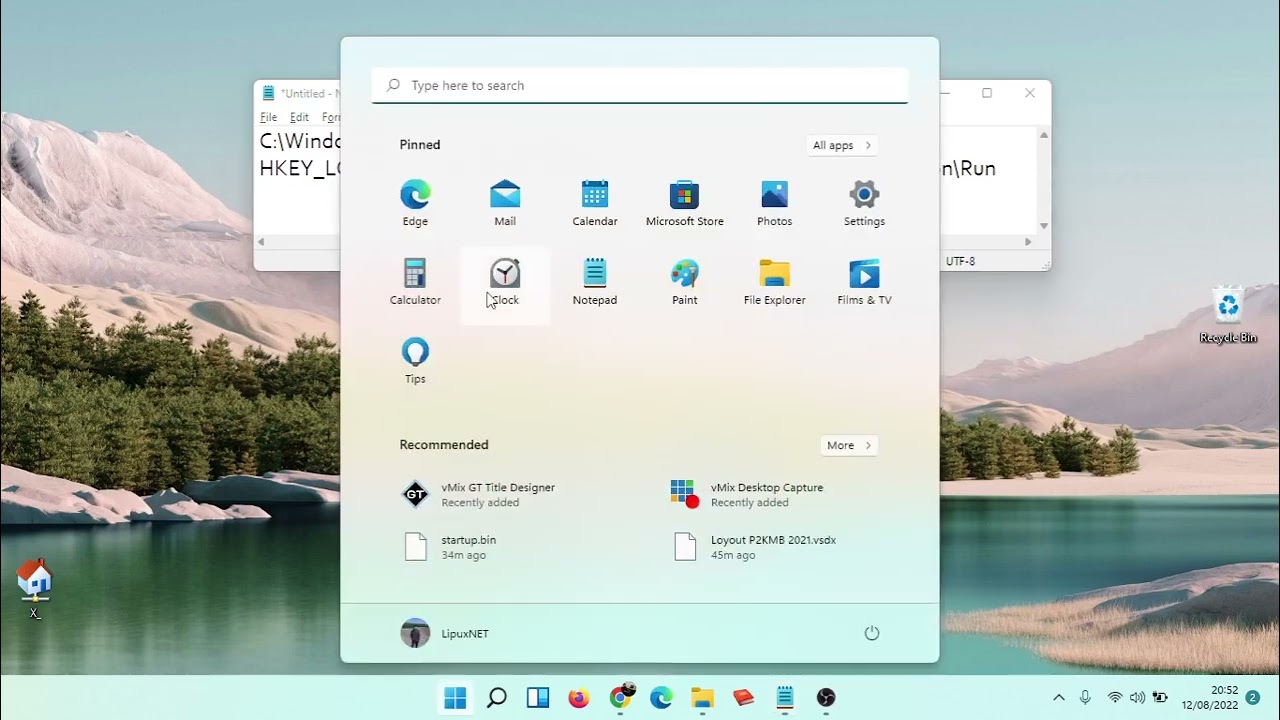The width and height of the screenshot is (1280, 720).
Task: Launch Firefox from the taskbar
Action: [x=579, y=698]
